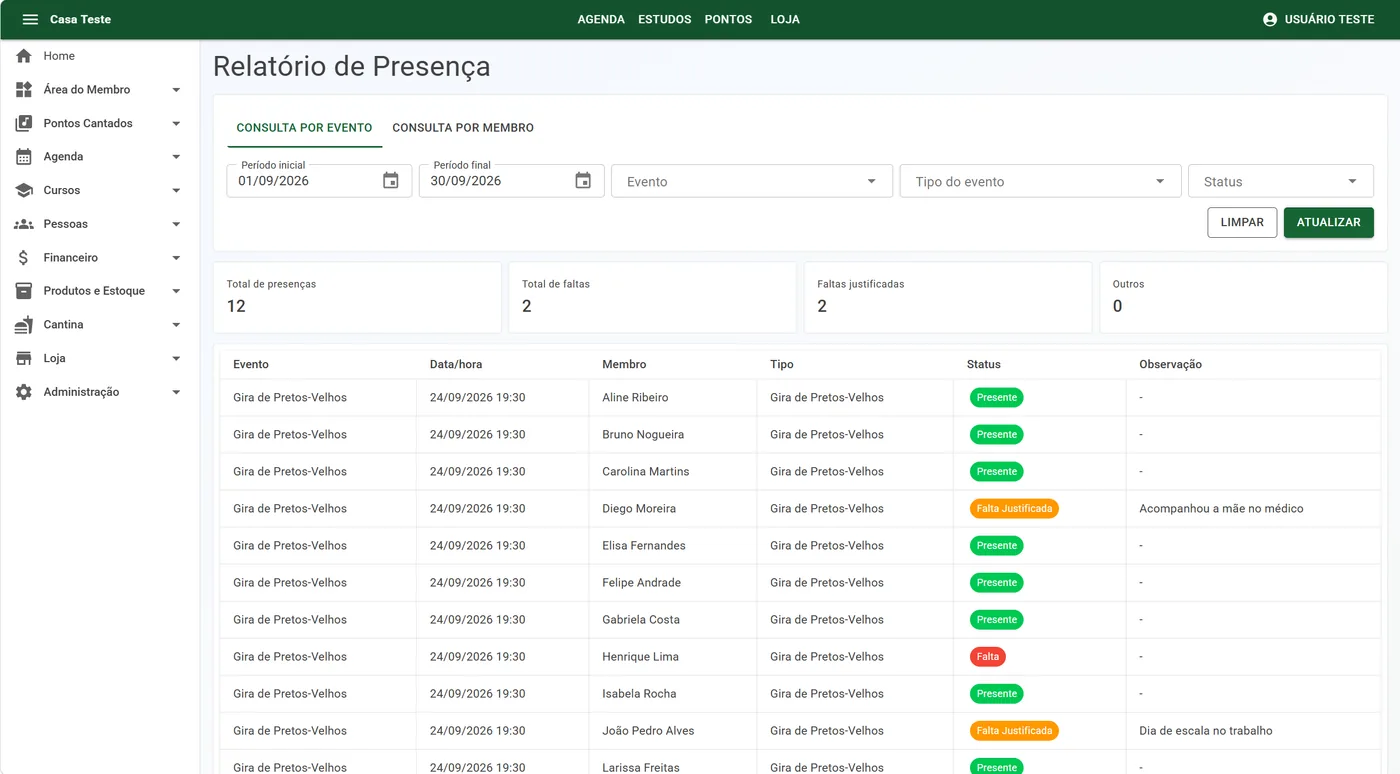
Task: Click the Cantina food icon
Action: click(x=24, y=325)
